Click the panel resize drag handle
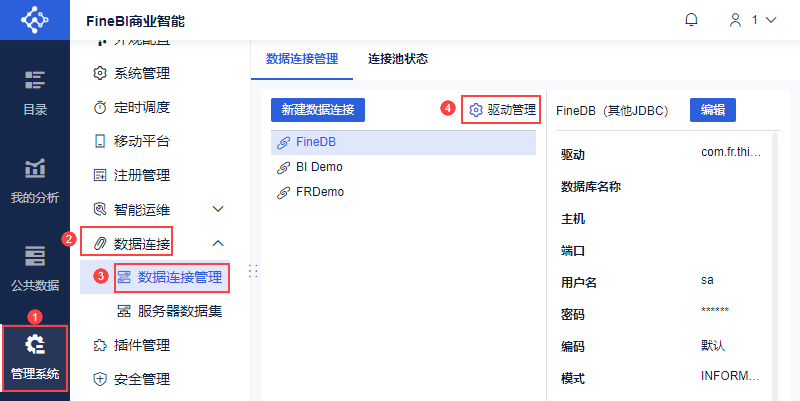 [252, 271]
